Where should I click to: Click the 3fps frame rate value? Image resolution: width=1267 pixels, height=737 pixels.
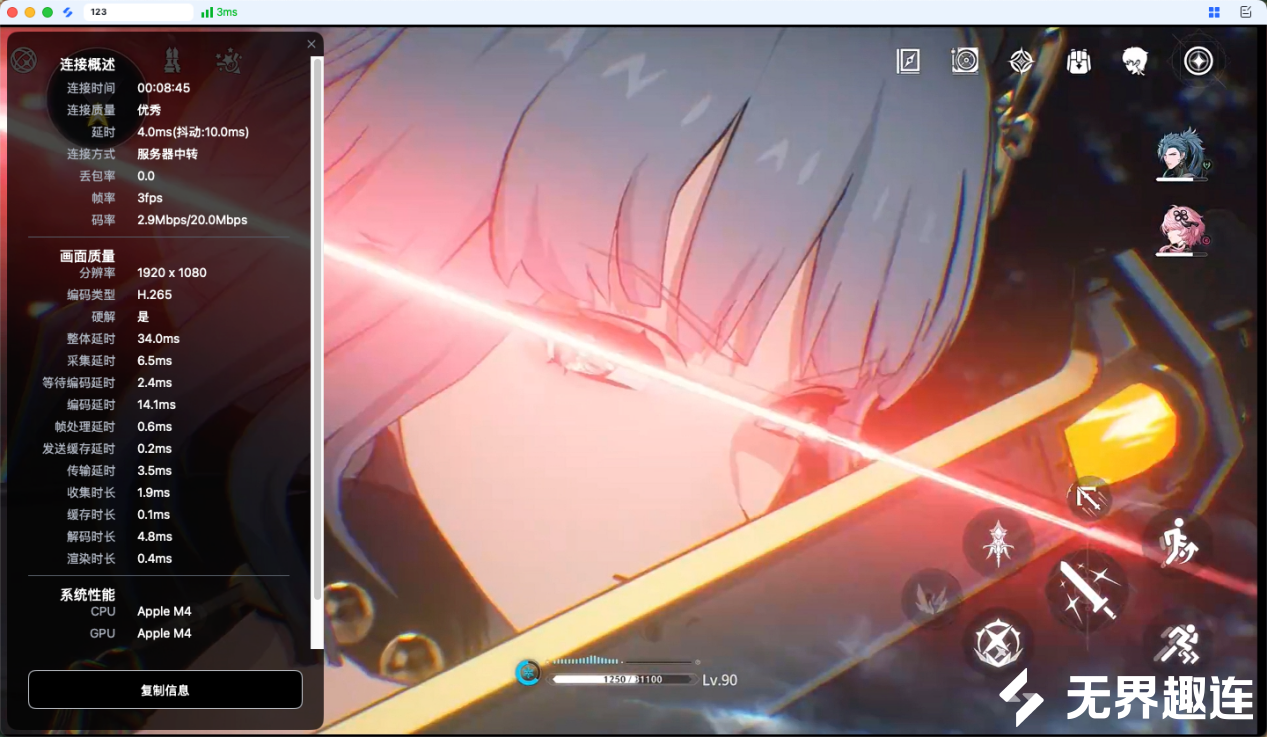click(x=150, y=198)
